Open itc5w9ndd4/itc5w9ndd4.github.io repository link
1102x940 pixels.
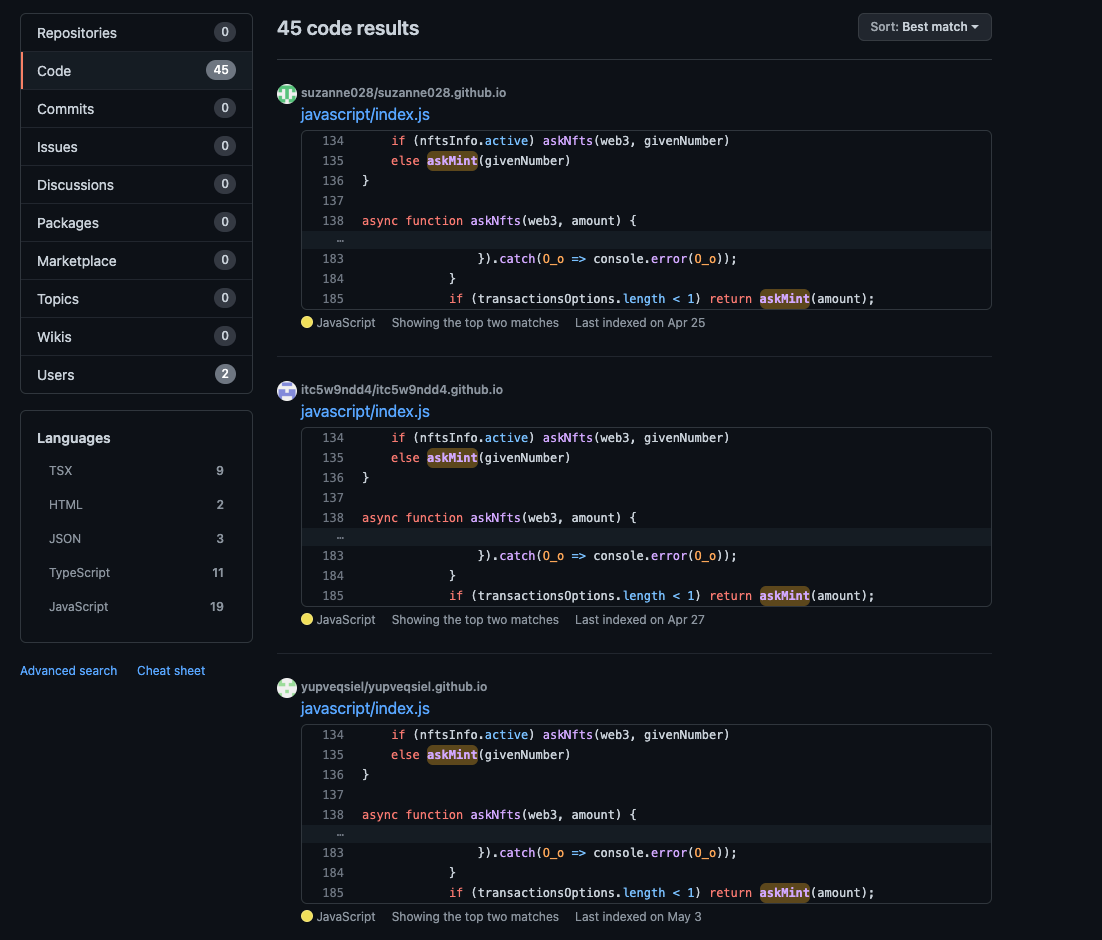[x=402, y=389]
